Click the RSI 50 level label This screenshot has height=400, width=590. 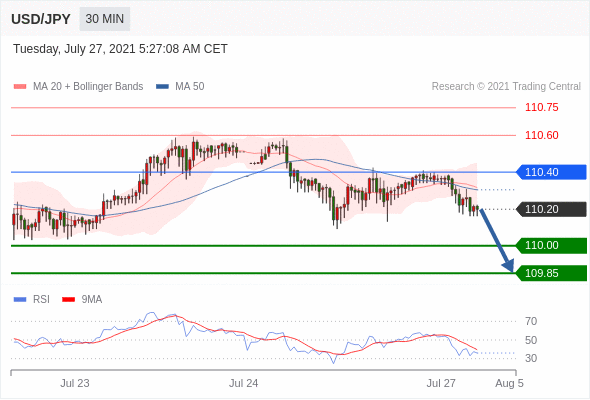pos(531,340)
